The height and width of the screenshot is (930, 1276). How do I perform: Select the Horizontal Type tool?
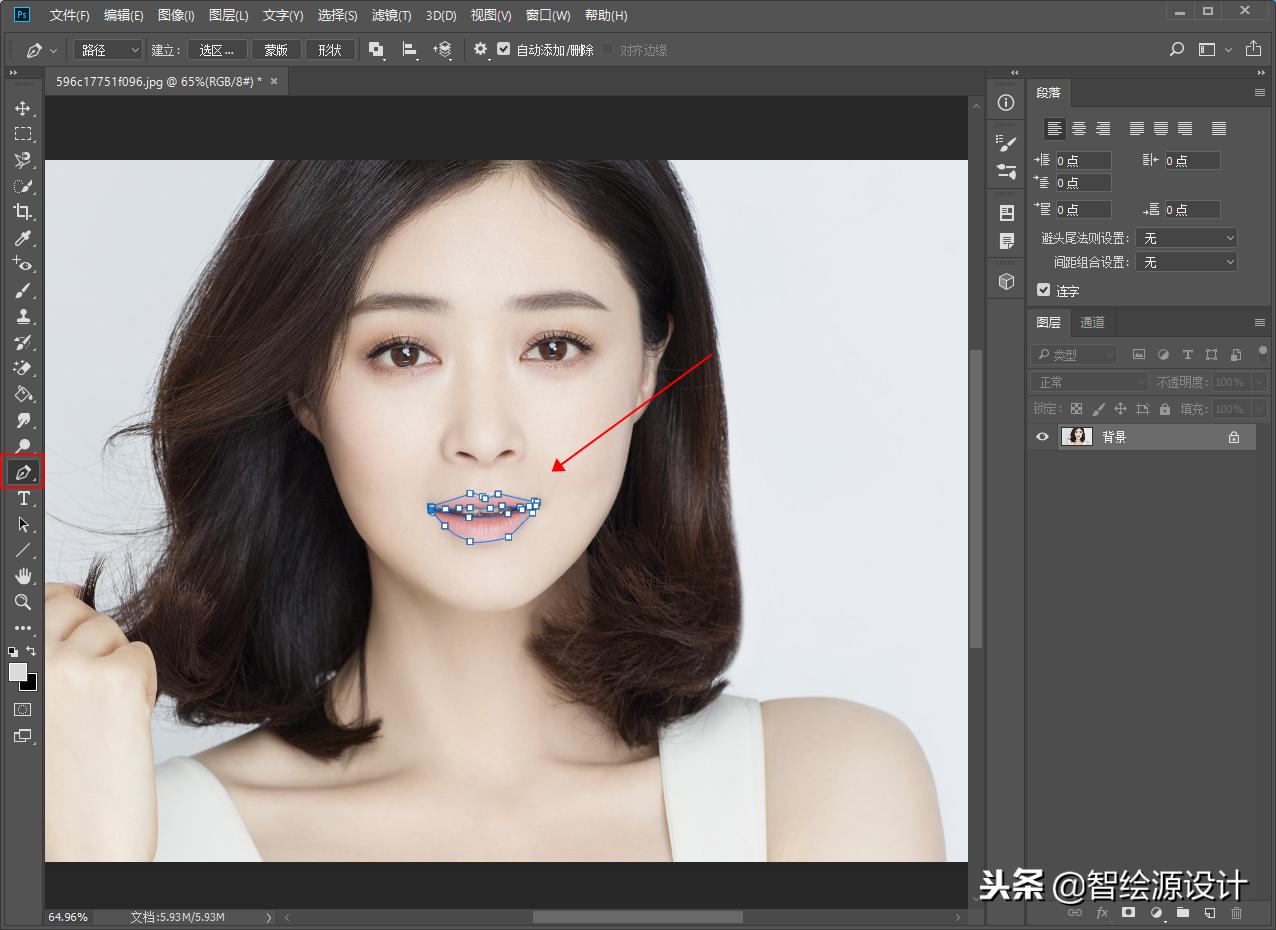click(x=22, y=497)
